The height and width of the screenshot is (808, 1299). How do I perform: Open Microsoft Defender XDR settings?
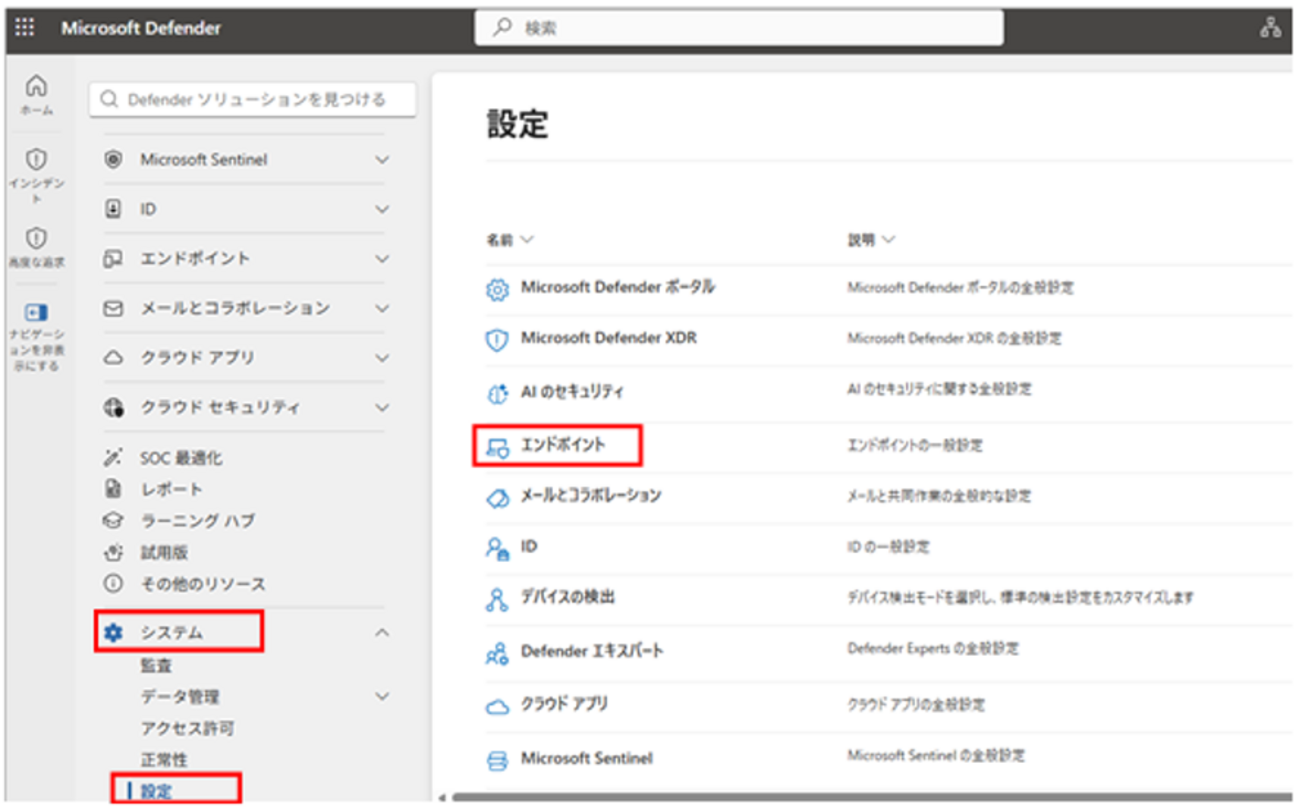pos(609,338)
